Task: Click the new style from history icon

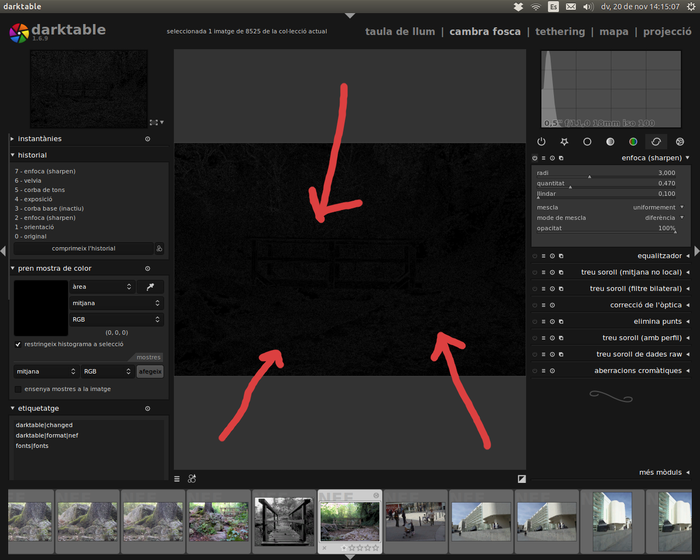Action: [159, 248]
